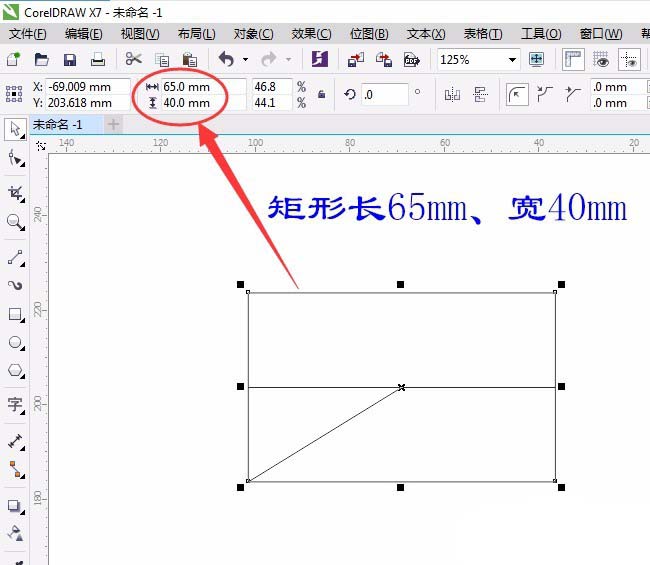Viewport: 650px width, 565px height.
Task: Select the Drop Shadow tool
Action: pyautogui.click(x=15, y=506)
